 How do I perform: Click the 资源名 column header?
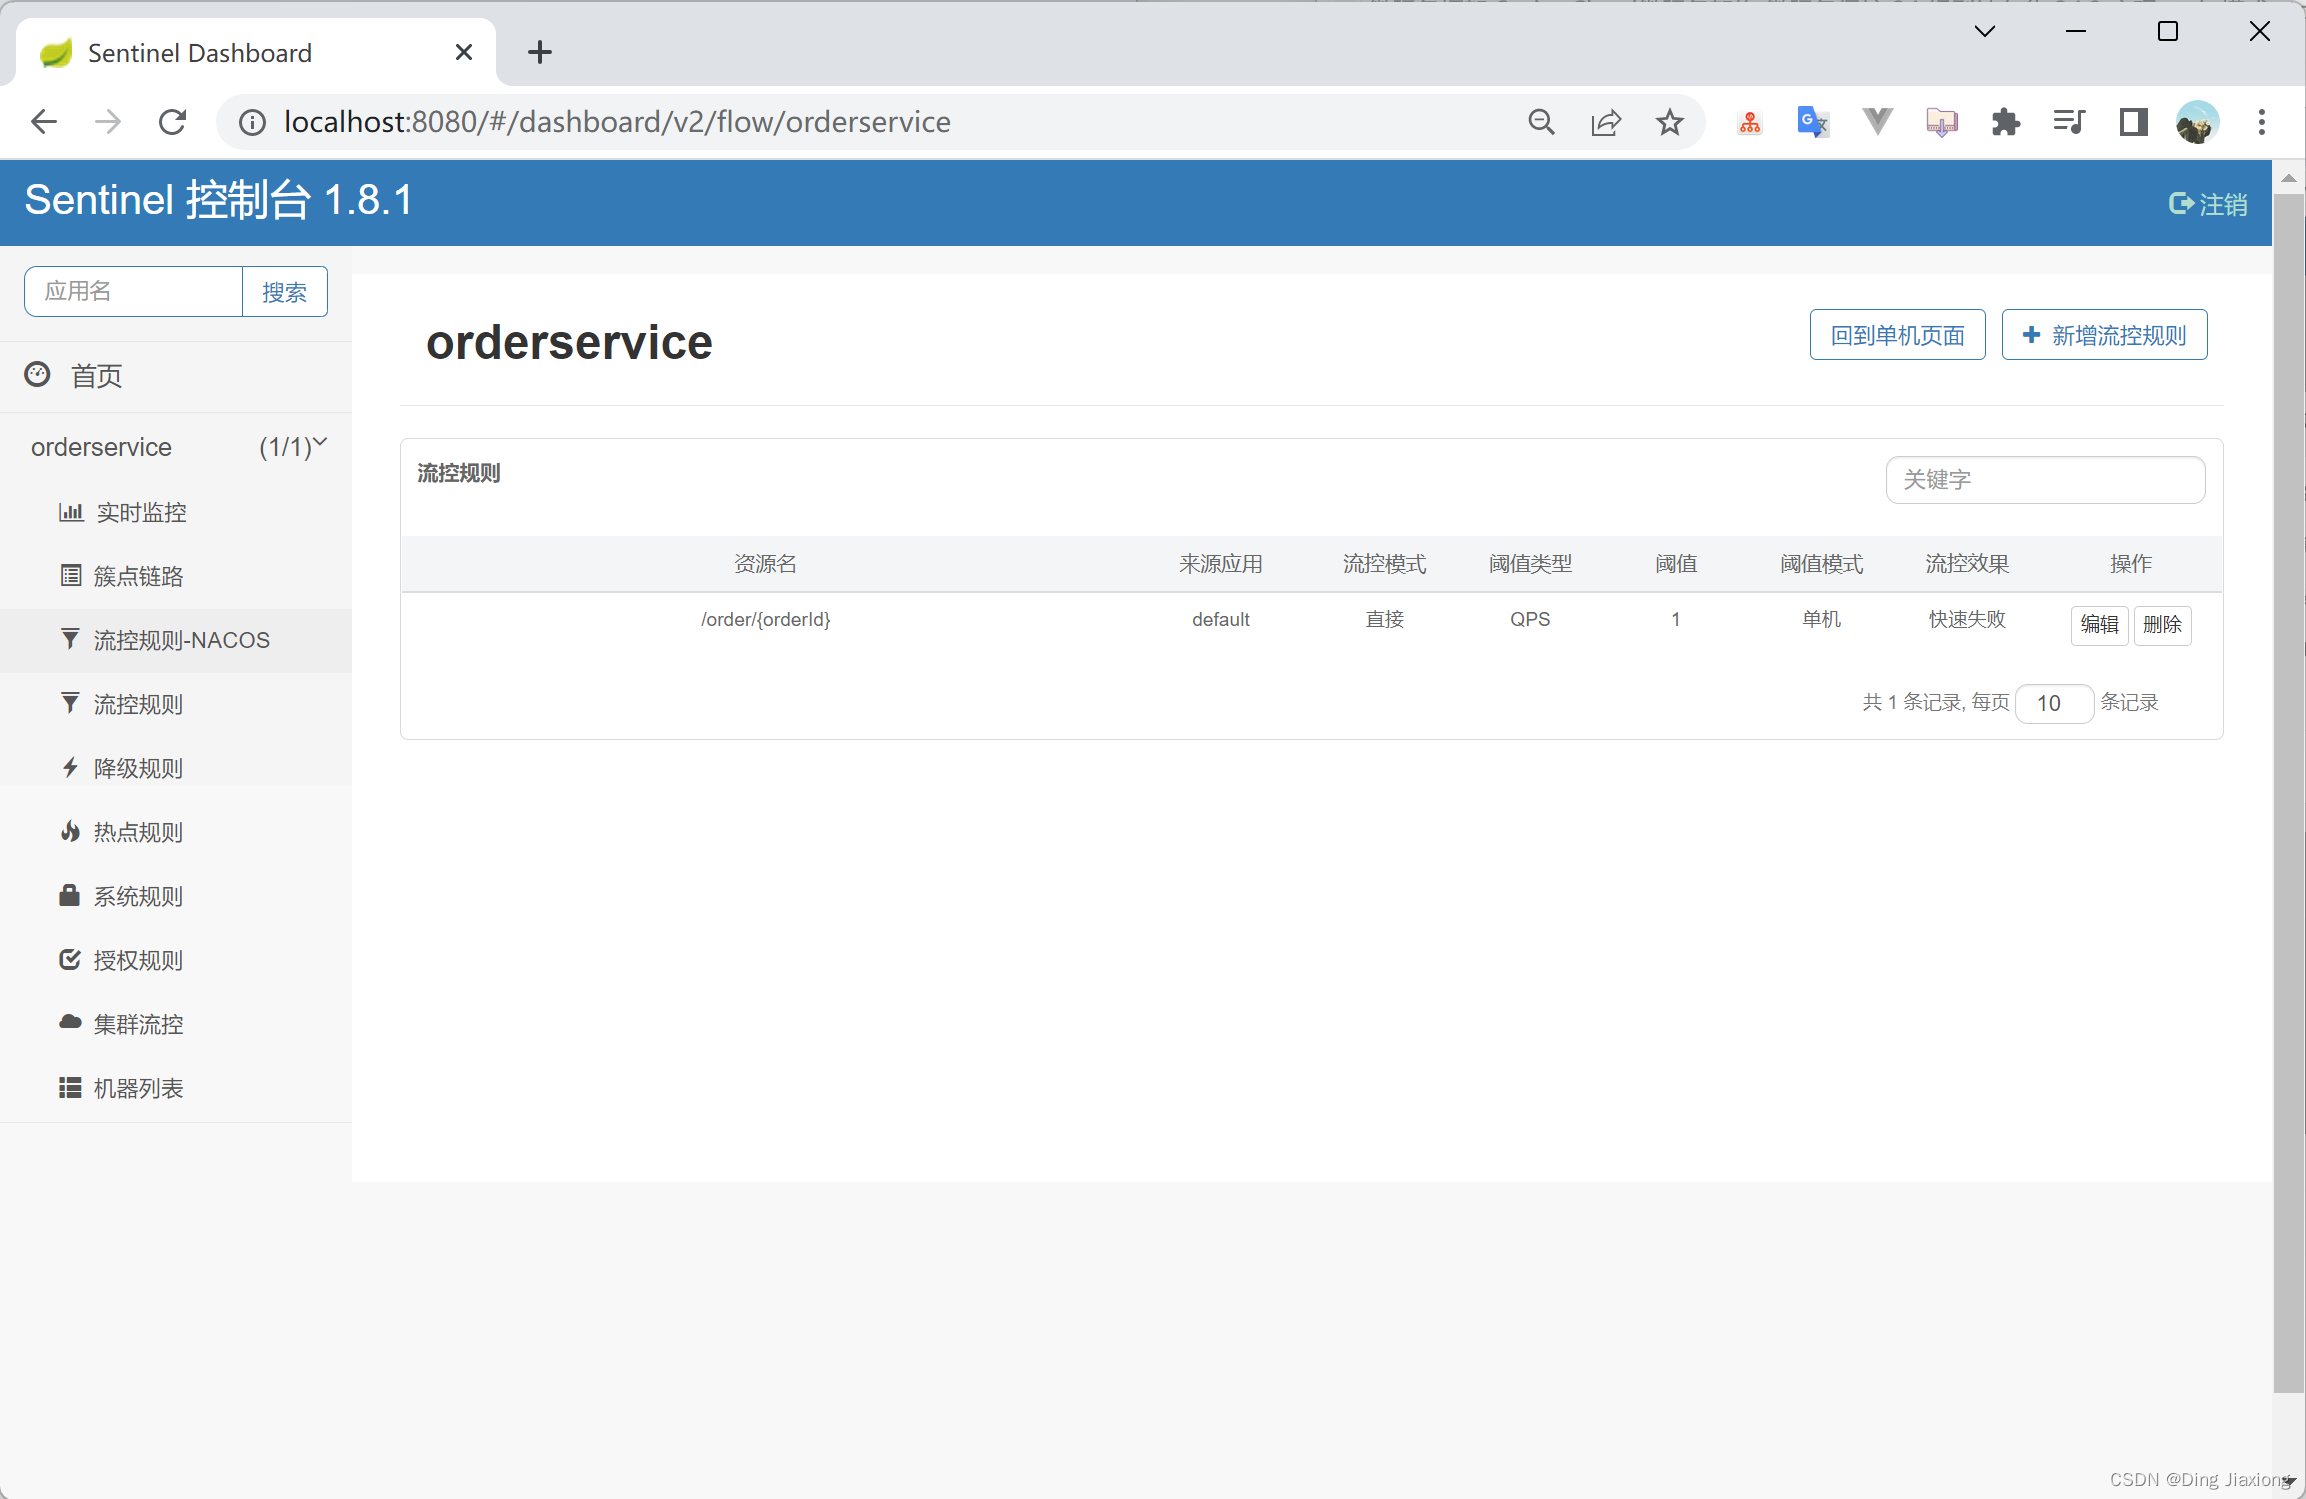(765, 564)
